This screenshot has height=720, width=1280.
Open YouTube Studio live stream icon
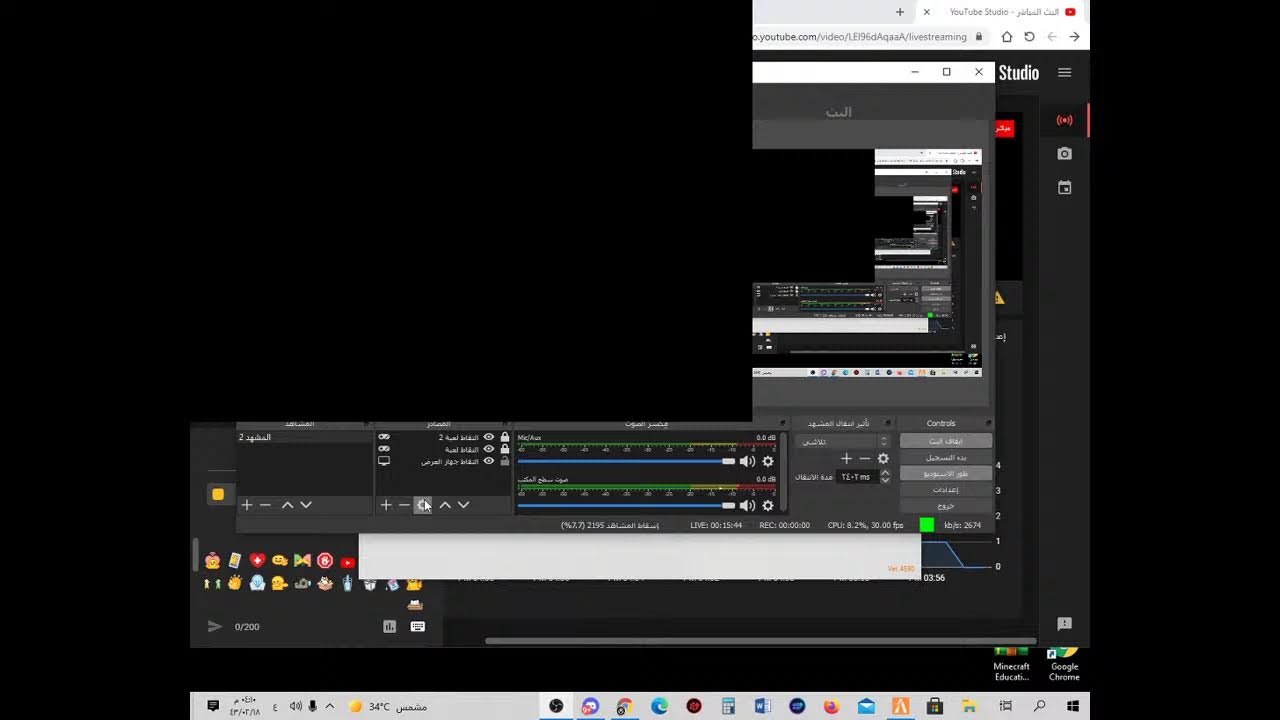[1064, 120]
